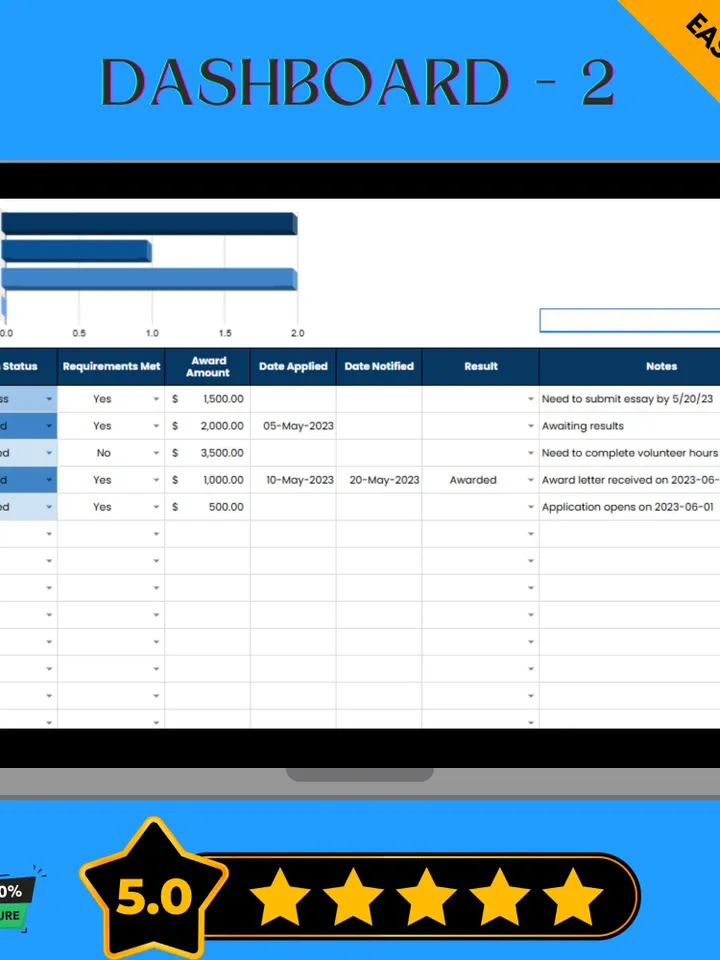Select the 20-May-2023 date notified cell
The height and width of the screenshot is (960, 720).
379,480
